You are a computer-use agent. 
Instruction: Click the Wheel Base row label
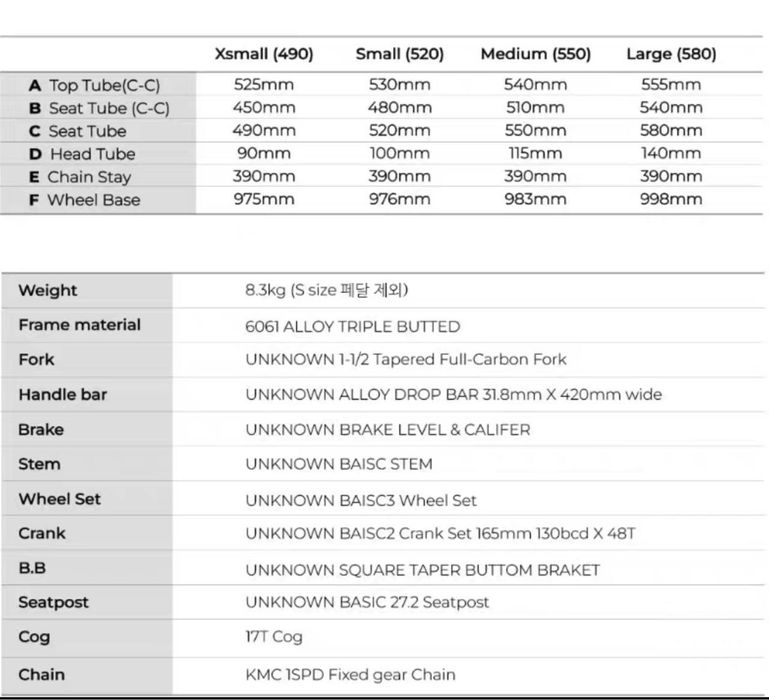(84, 200)
